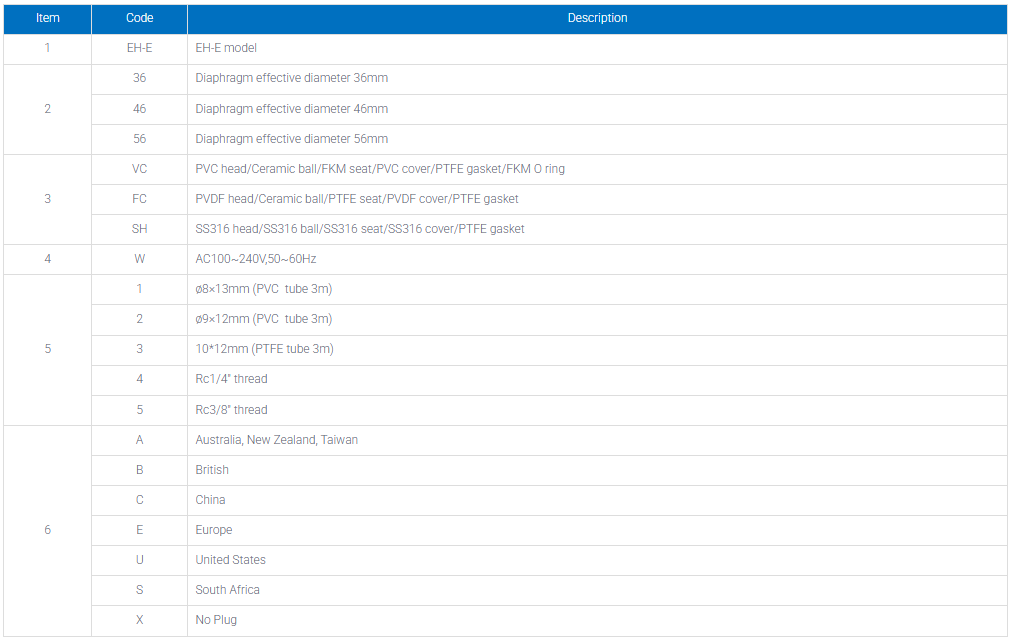The height and width of the screenshot is (641, 1012).
Task: Click the Rc1/4" thread description
Action: pyautogui.click(x=231, y=380)
